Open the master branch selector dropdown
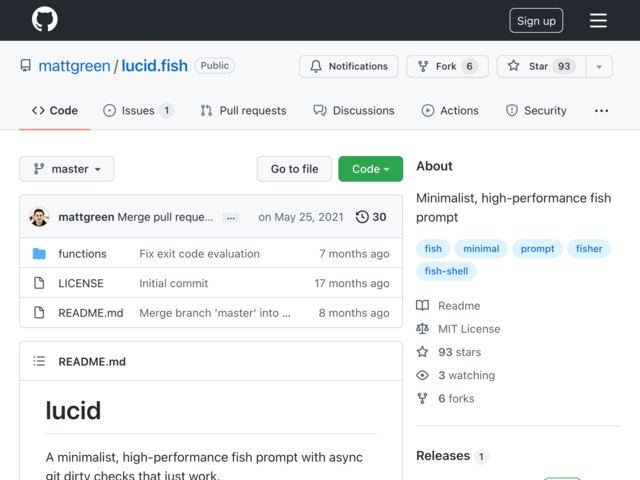The image size is (640, 480). click(67, 169)
